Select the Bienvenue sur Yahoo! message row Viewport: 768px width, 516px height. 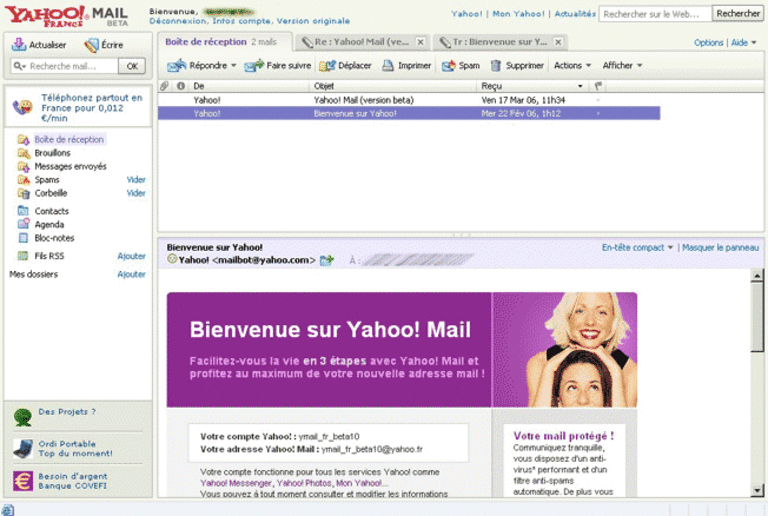tap(409, 114)
